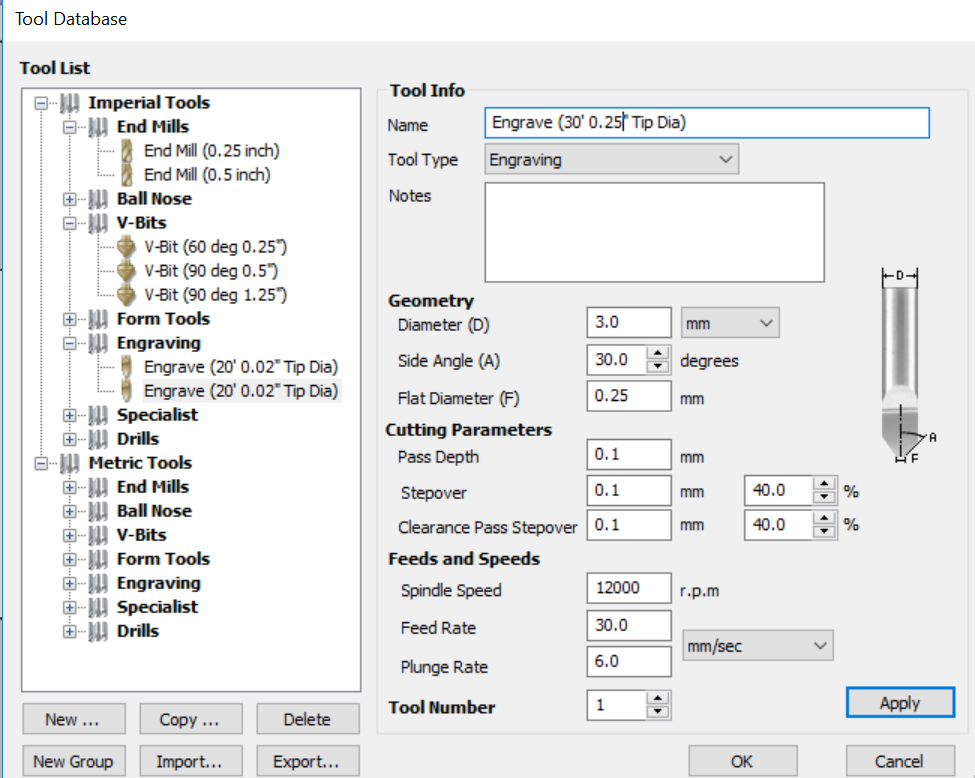Click the Copy ... button
Image resolution: width=975 pixels, height=778 pixels.
(x=191, y=719)
